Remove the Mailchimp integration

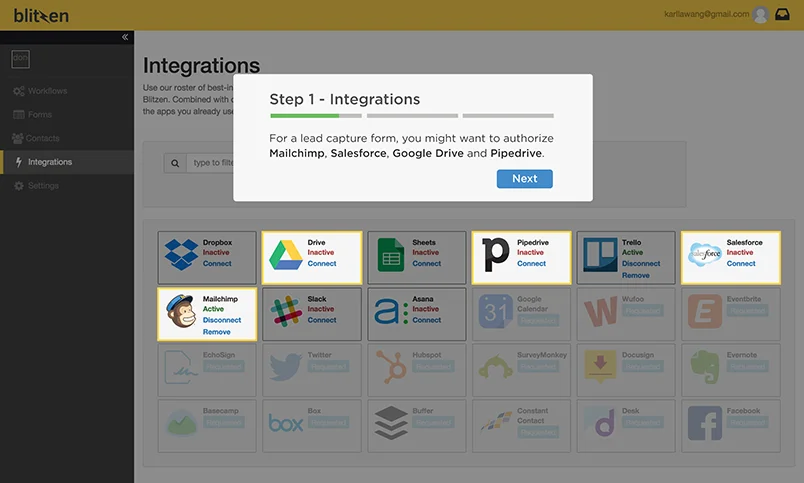pyautogui.click(x=216, y=332)
